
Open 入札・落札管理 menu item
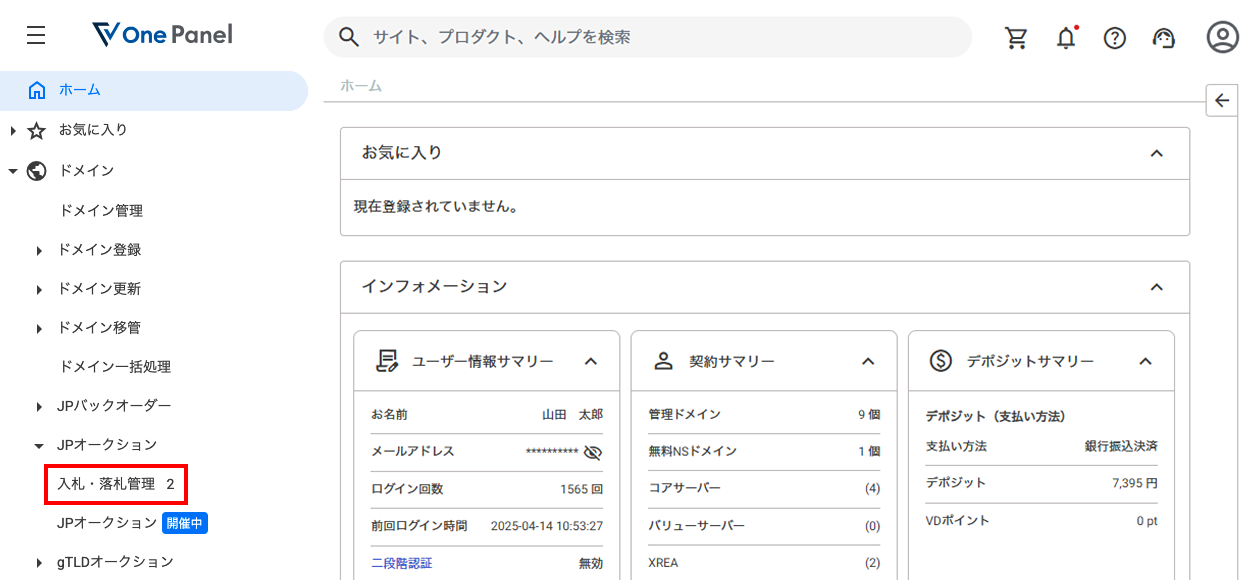pos(115,484)
